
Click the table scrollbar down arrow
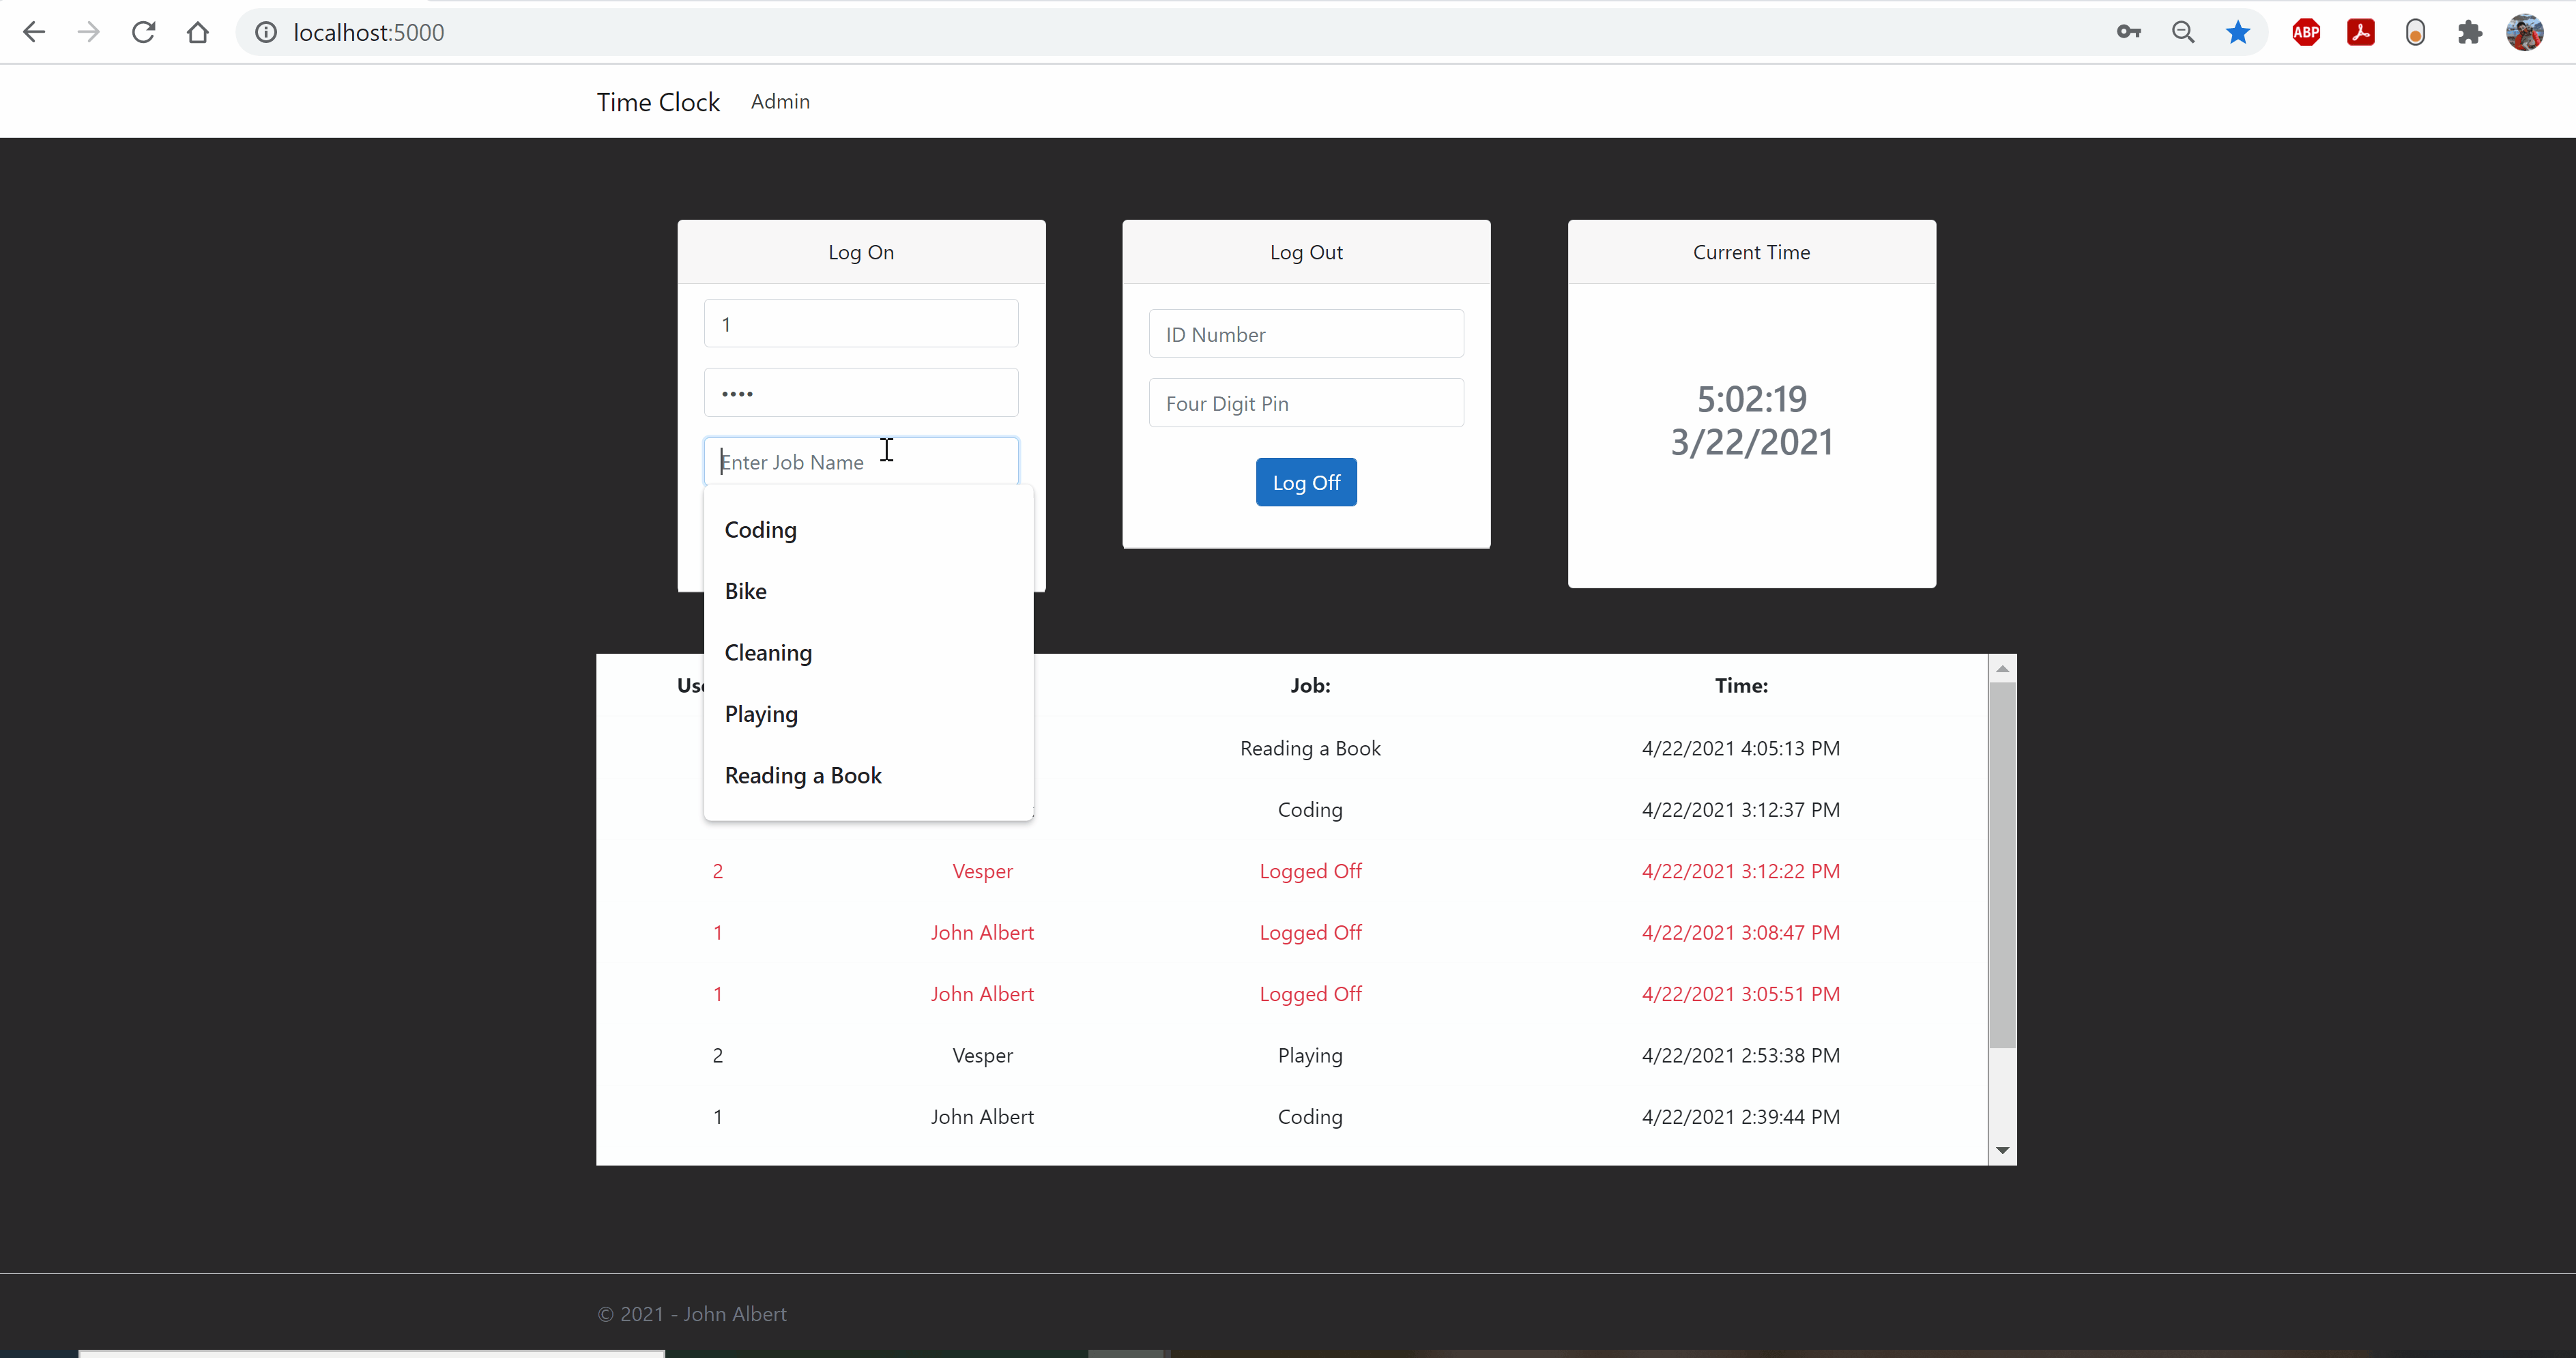point(2002,1150)
